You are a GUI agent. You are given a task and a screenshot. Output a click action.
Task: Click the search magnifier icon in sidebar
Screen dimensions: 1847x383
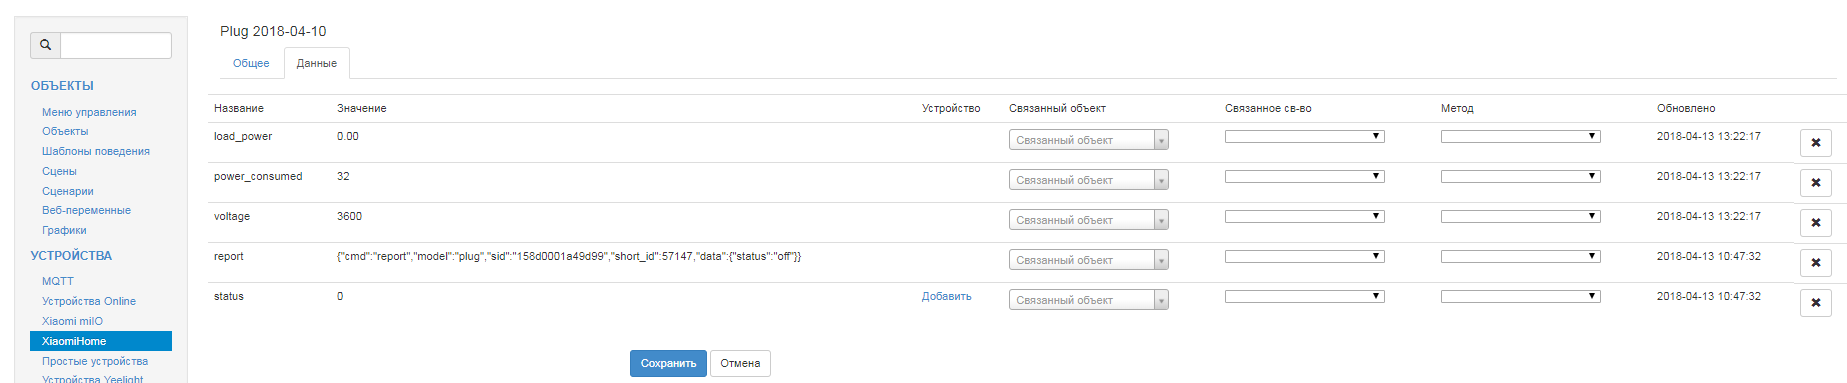click(45, 45)
